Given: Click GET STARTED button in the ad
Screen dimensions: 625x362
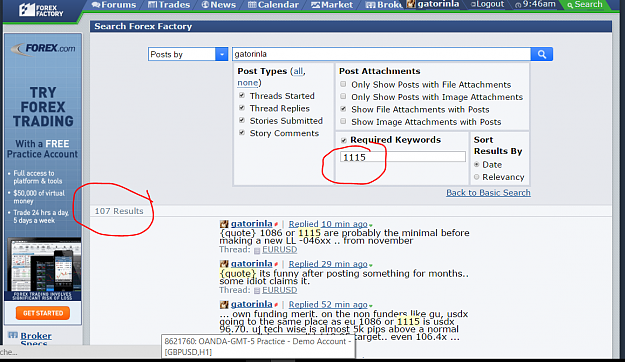Looking at the screenshot, I should click(x=43, y=313).
